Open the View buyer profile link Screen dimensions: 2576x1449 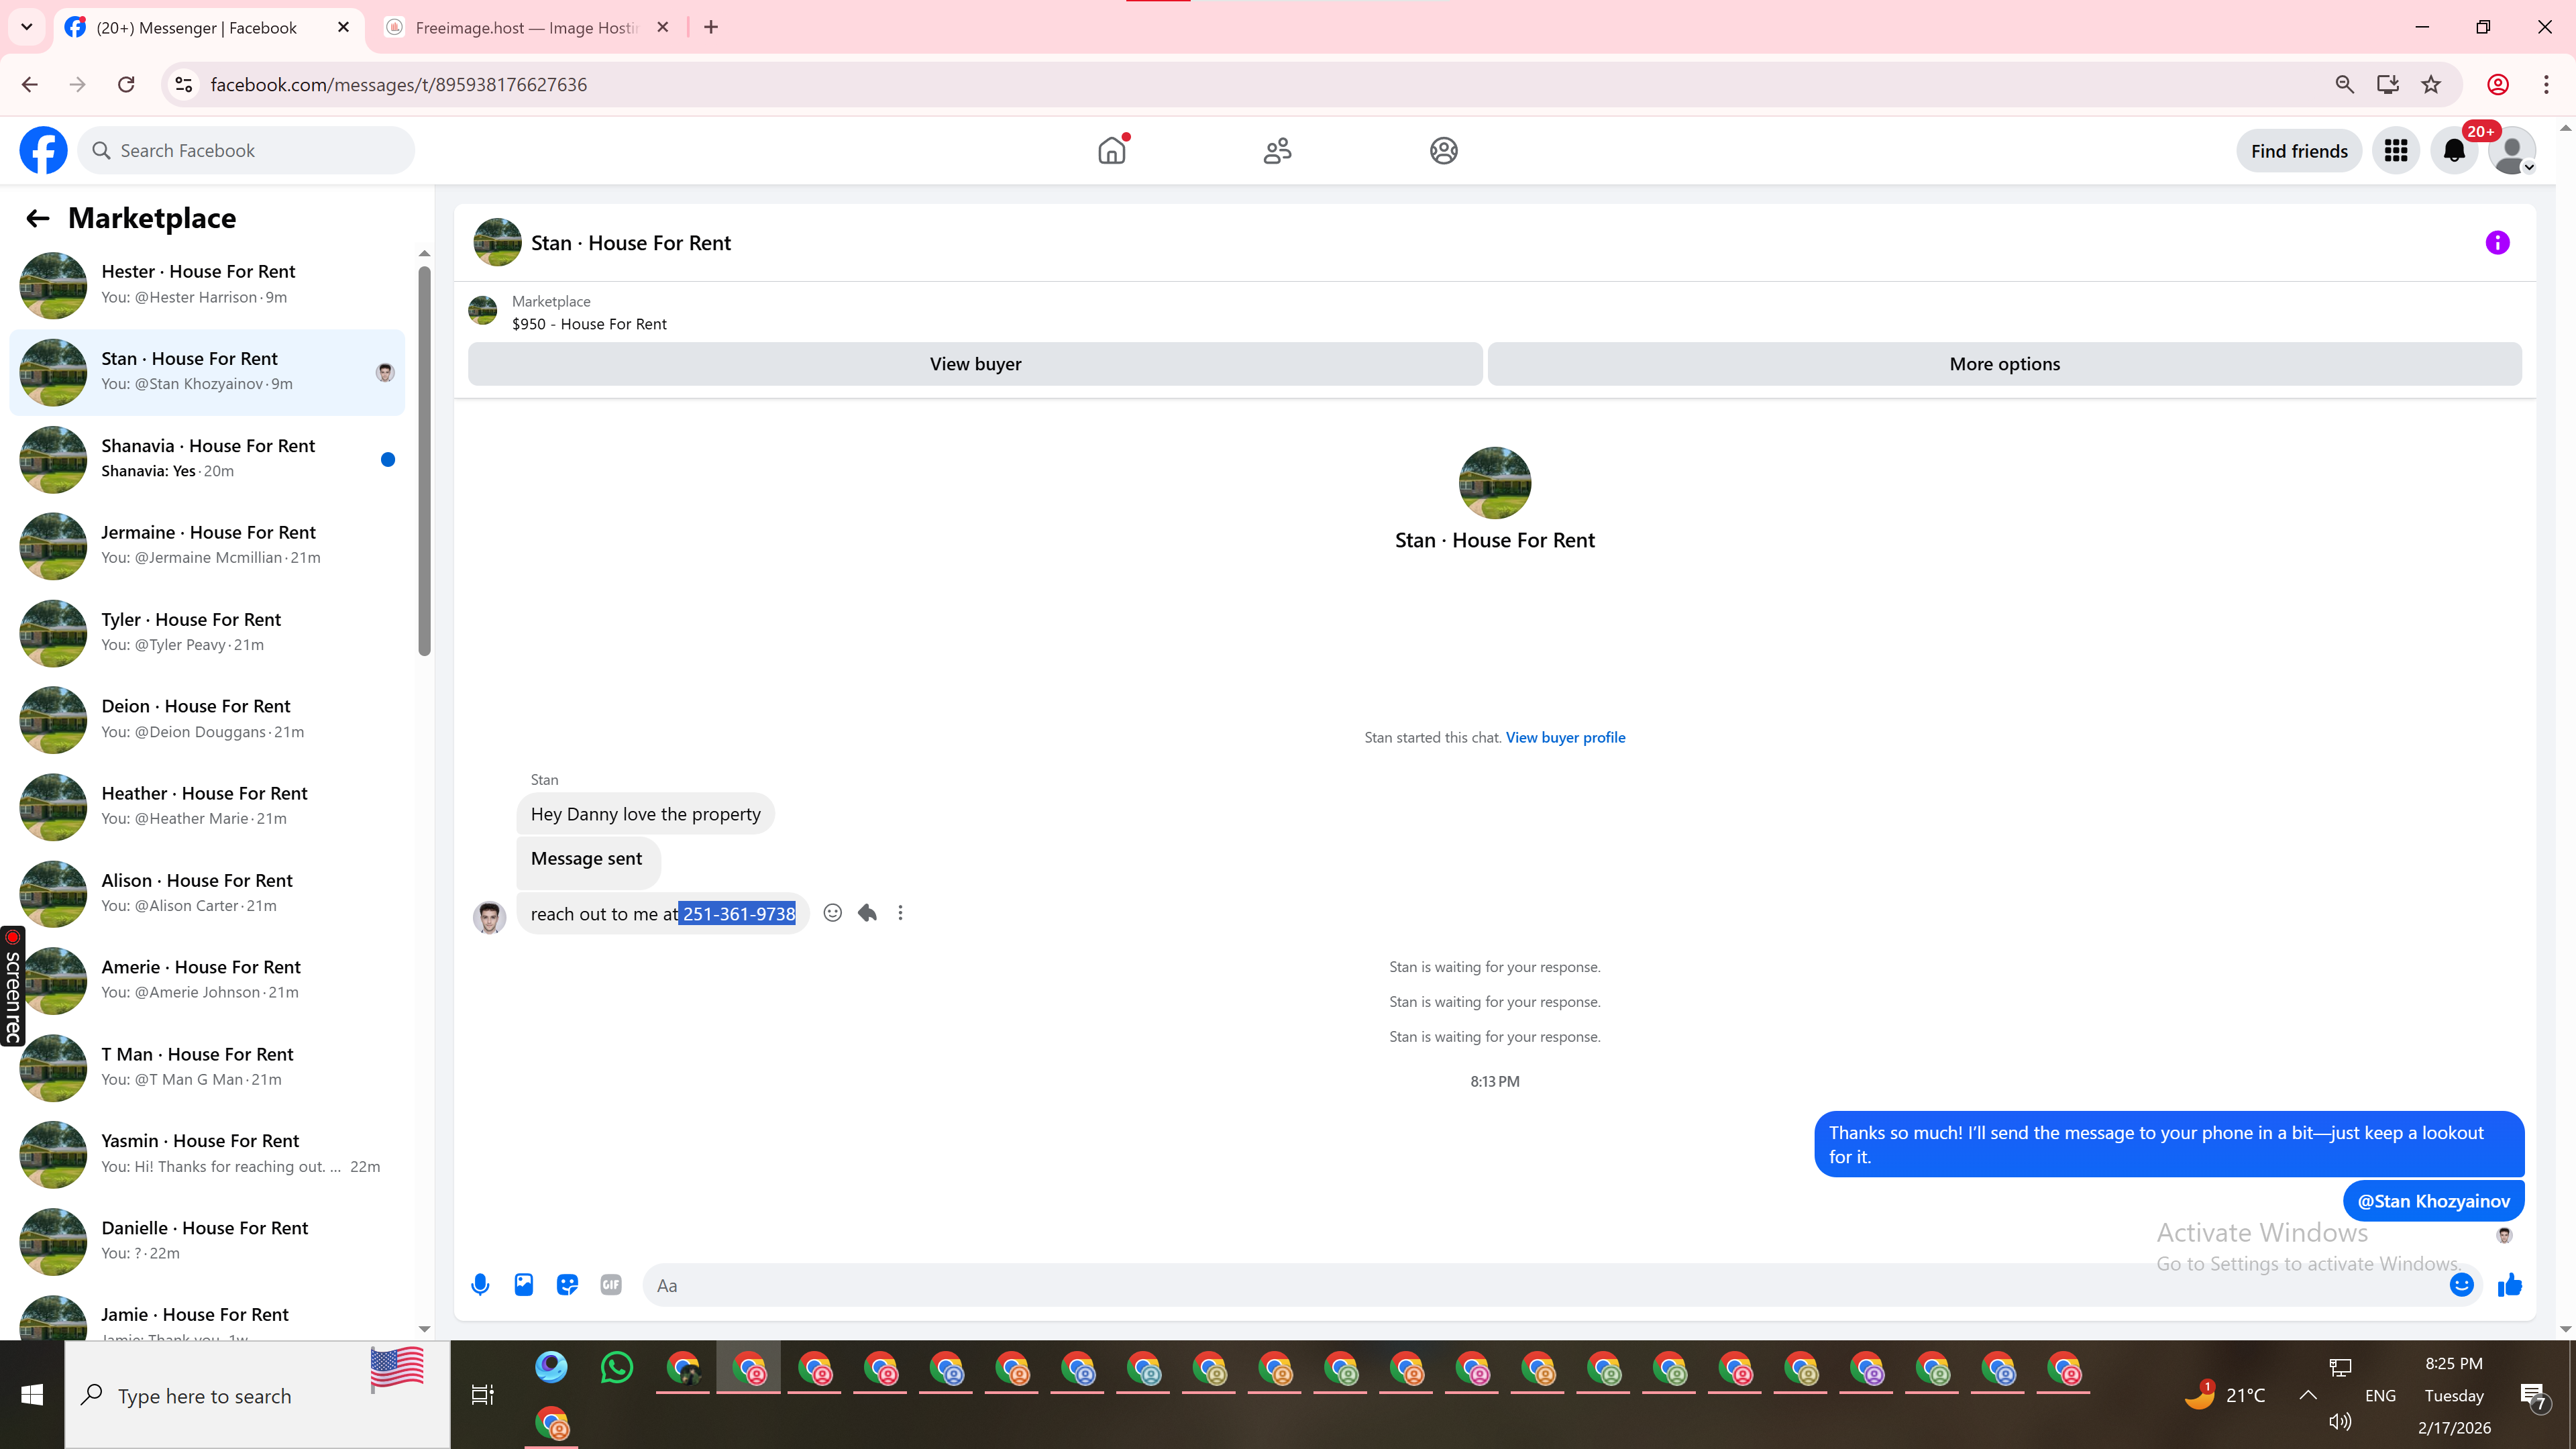1565,737
